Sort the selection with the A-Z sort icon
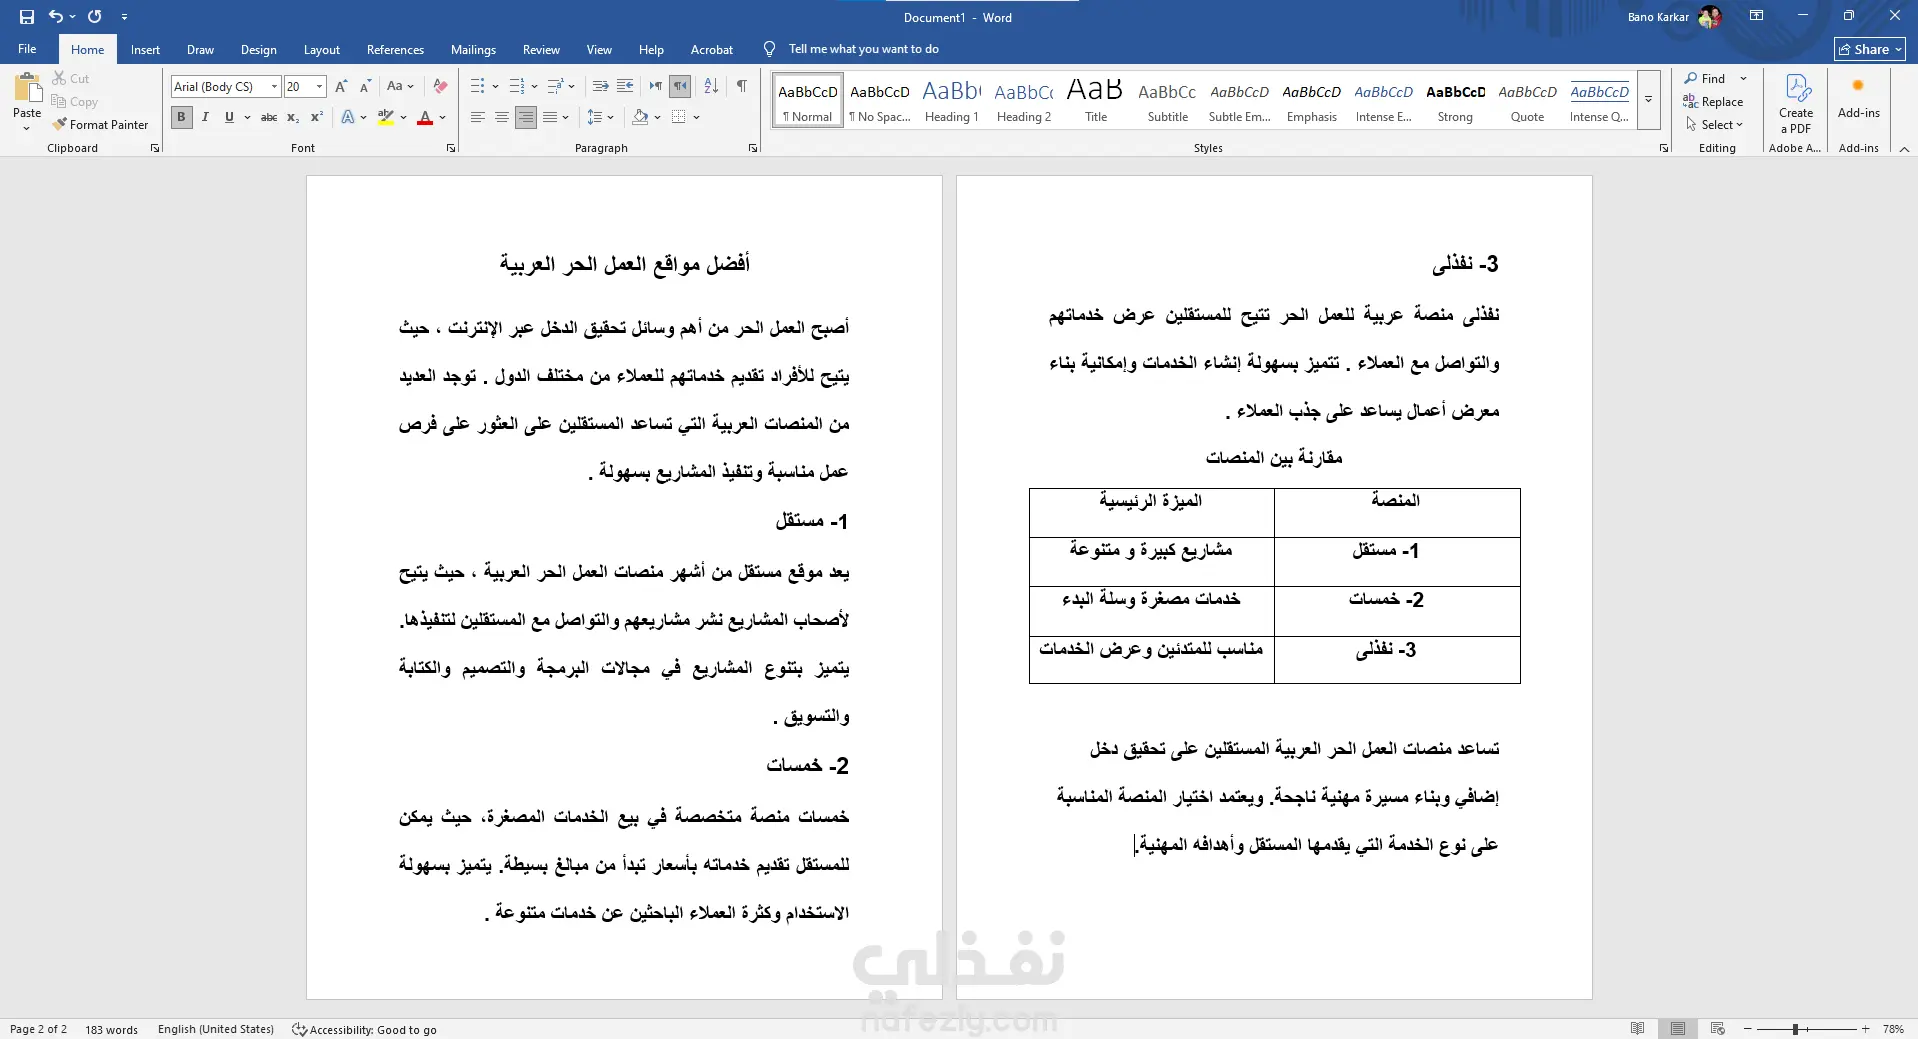This screenshot has width=1918, height=1039. point(711,87)
